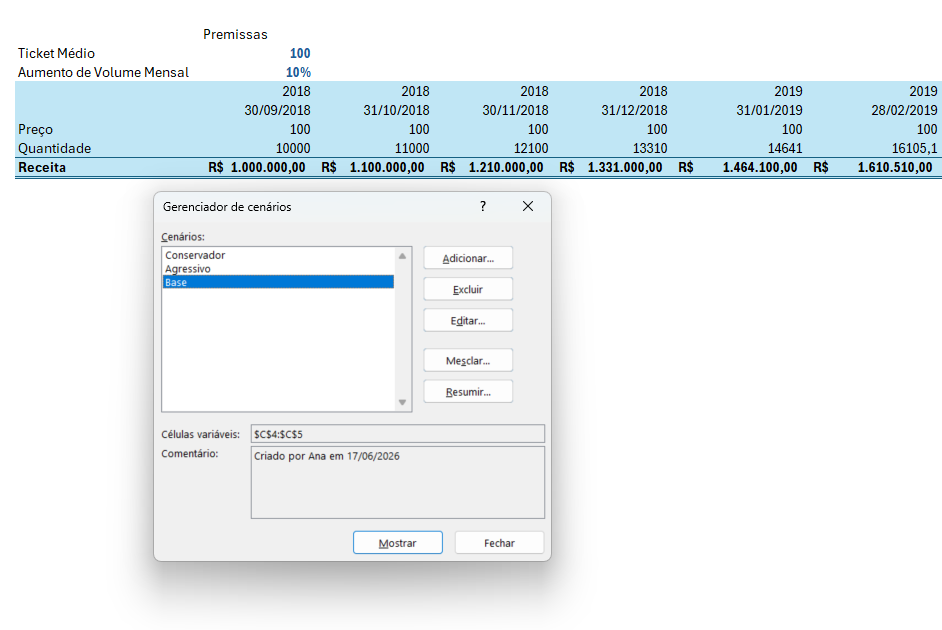The width and height of the screenshot is (942, 630).
Task: Open the dialog help question mark
Action: (483, 206)
